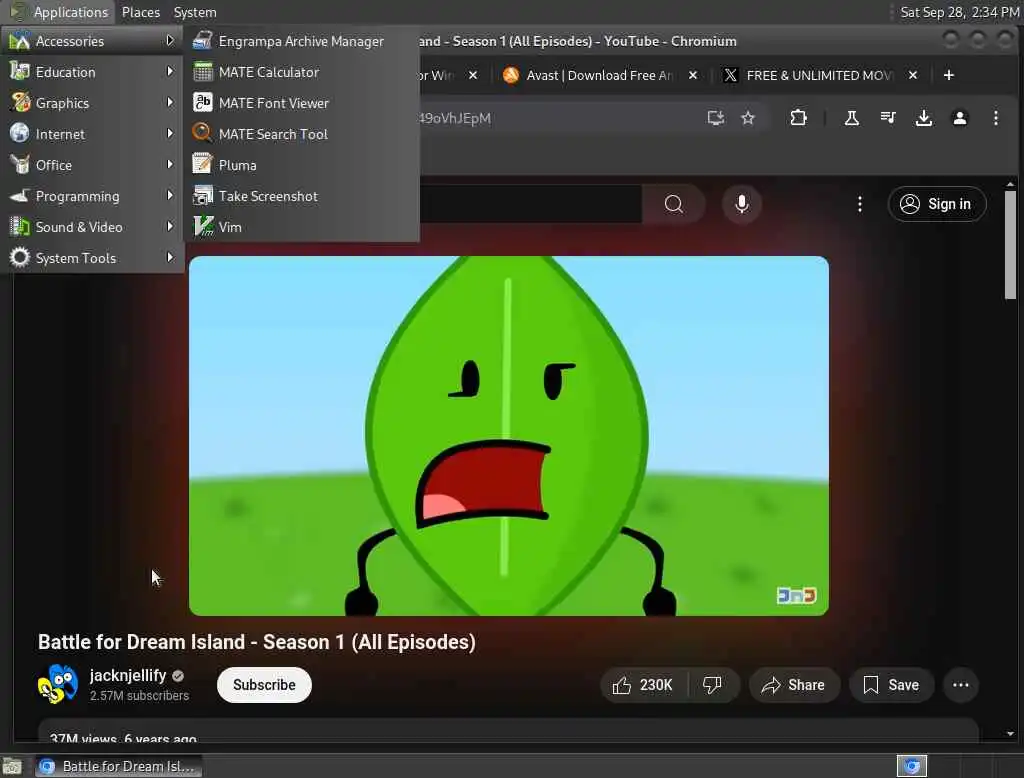Viewport: 1024px width, 778px height.
Task: Open jacknjellify channel avatar
Action: point(57,685)
